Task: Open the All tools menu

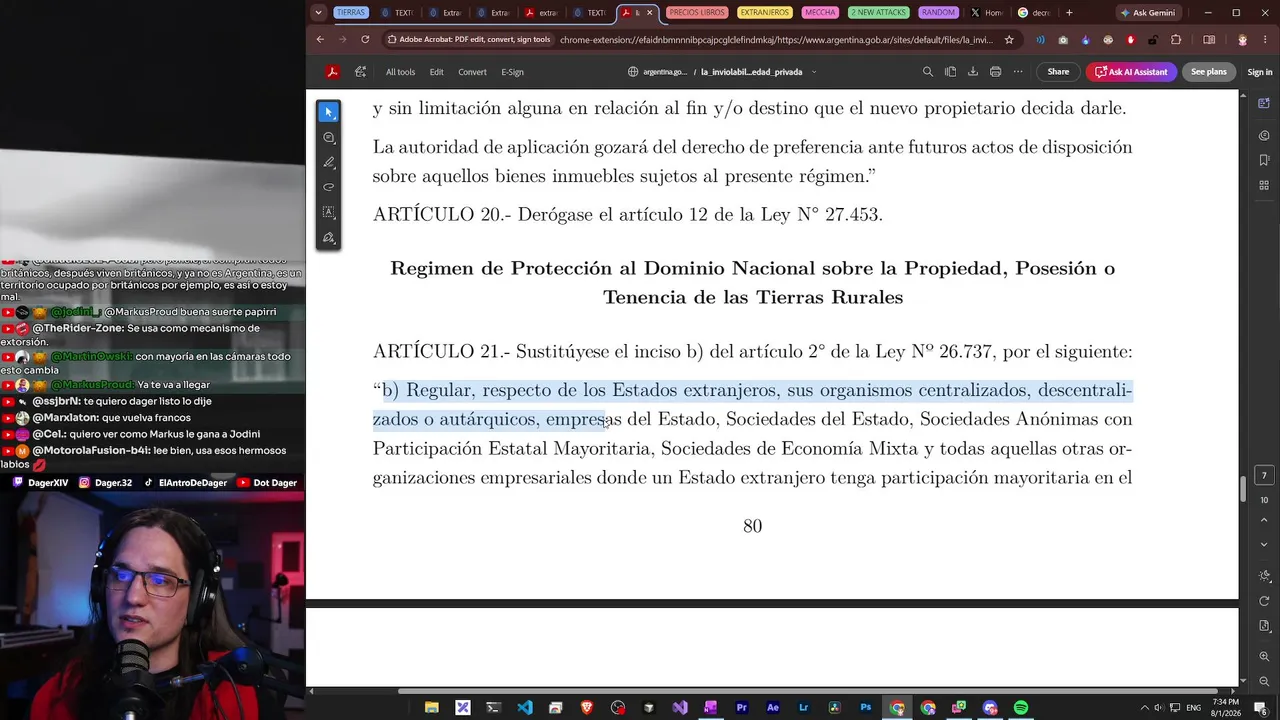Action: point(400,72)
